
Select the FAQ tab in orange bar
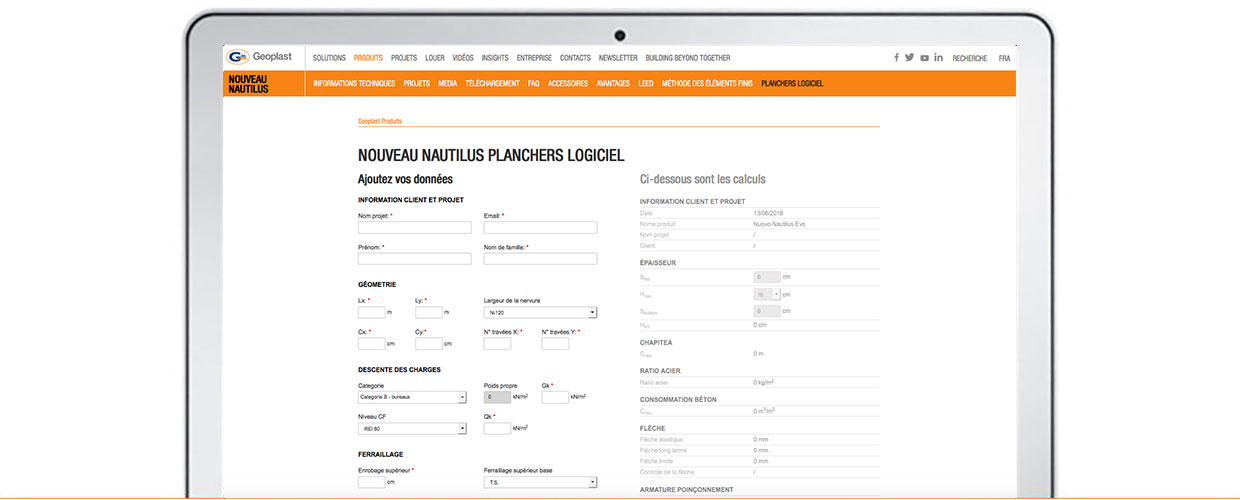534,84
